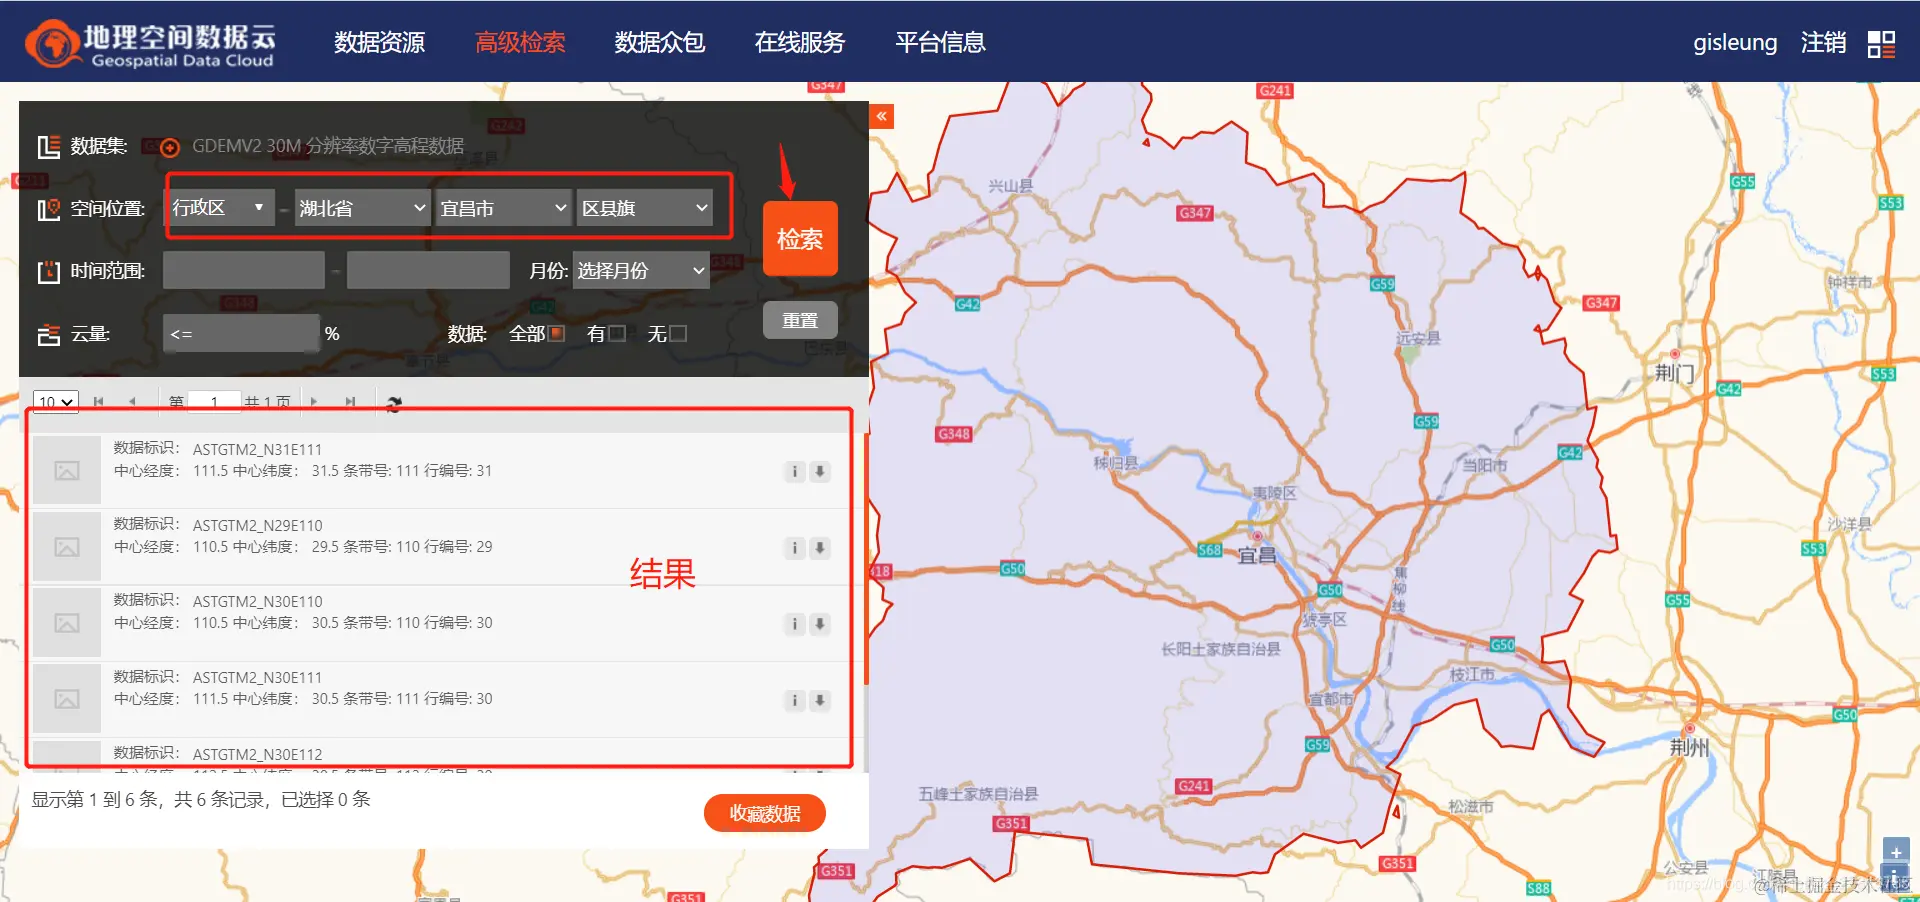
Task: Select the 无 data checkbox
Action: click(678, 333)
